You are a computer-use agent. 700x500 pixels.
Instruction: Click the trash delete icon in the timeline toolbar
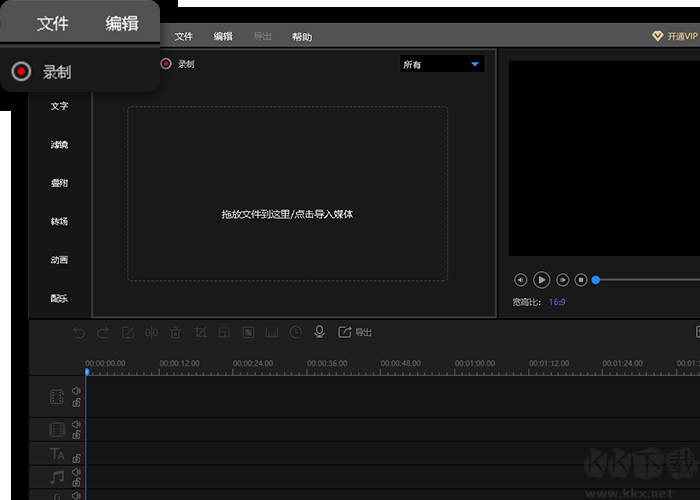click(176, 332)
